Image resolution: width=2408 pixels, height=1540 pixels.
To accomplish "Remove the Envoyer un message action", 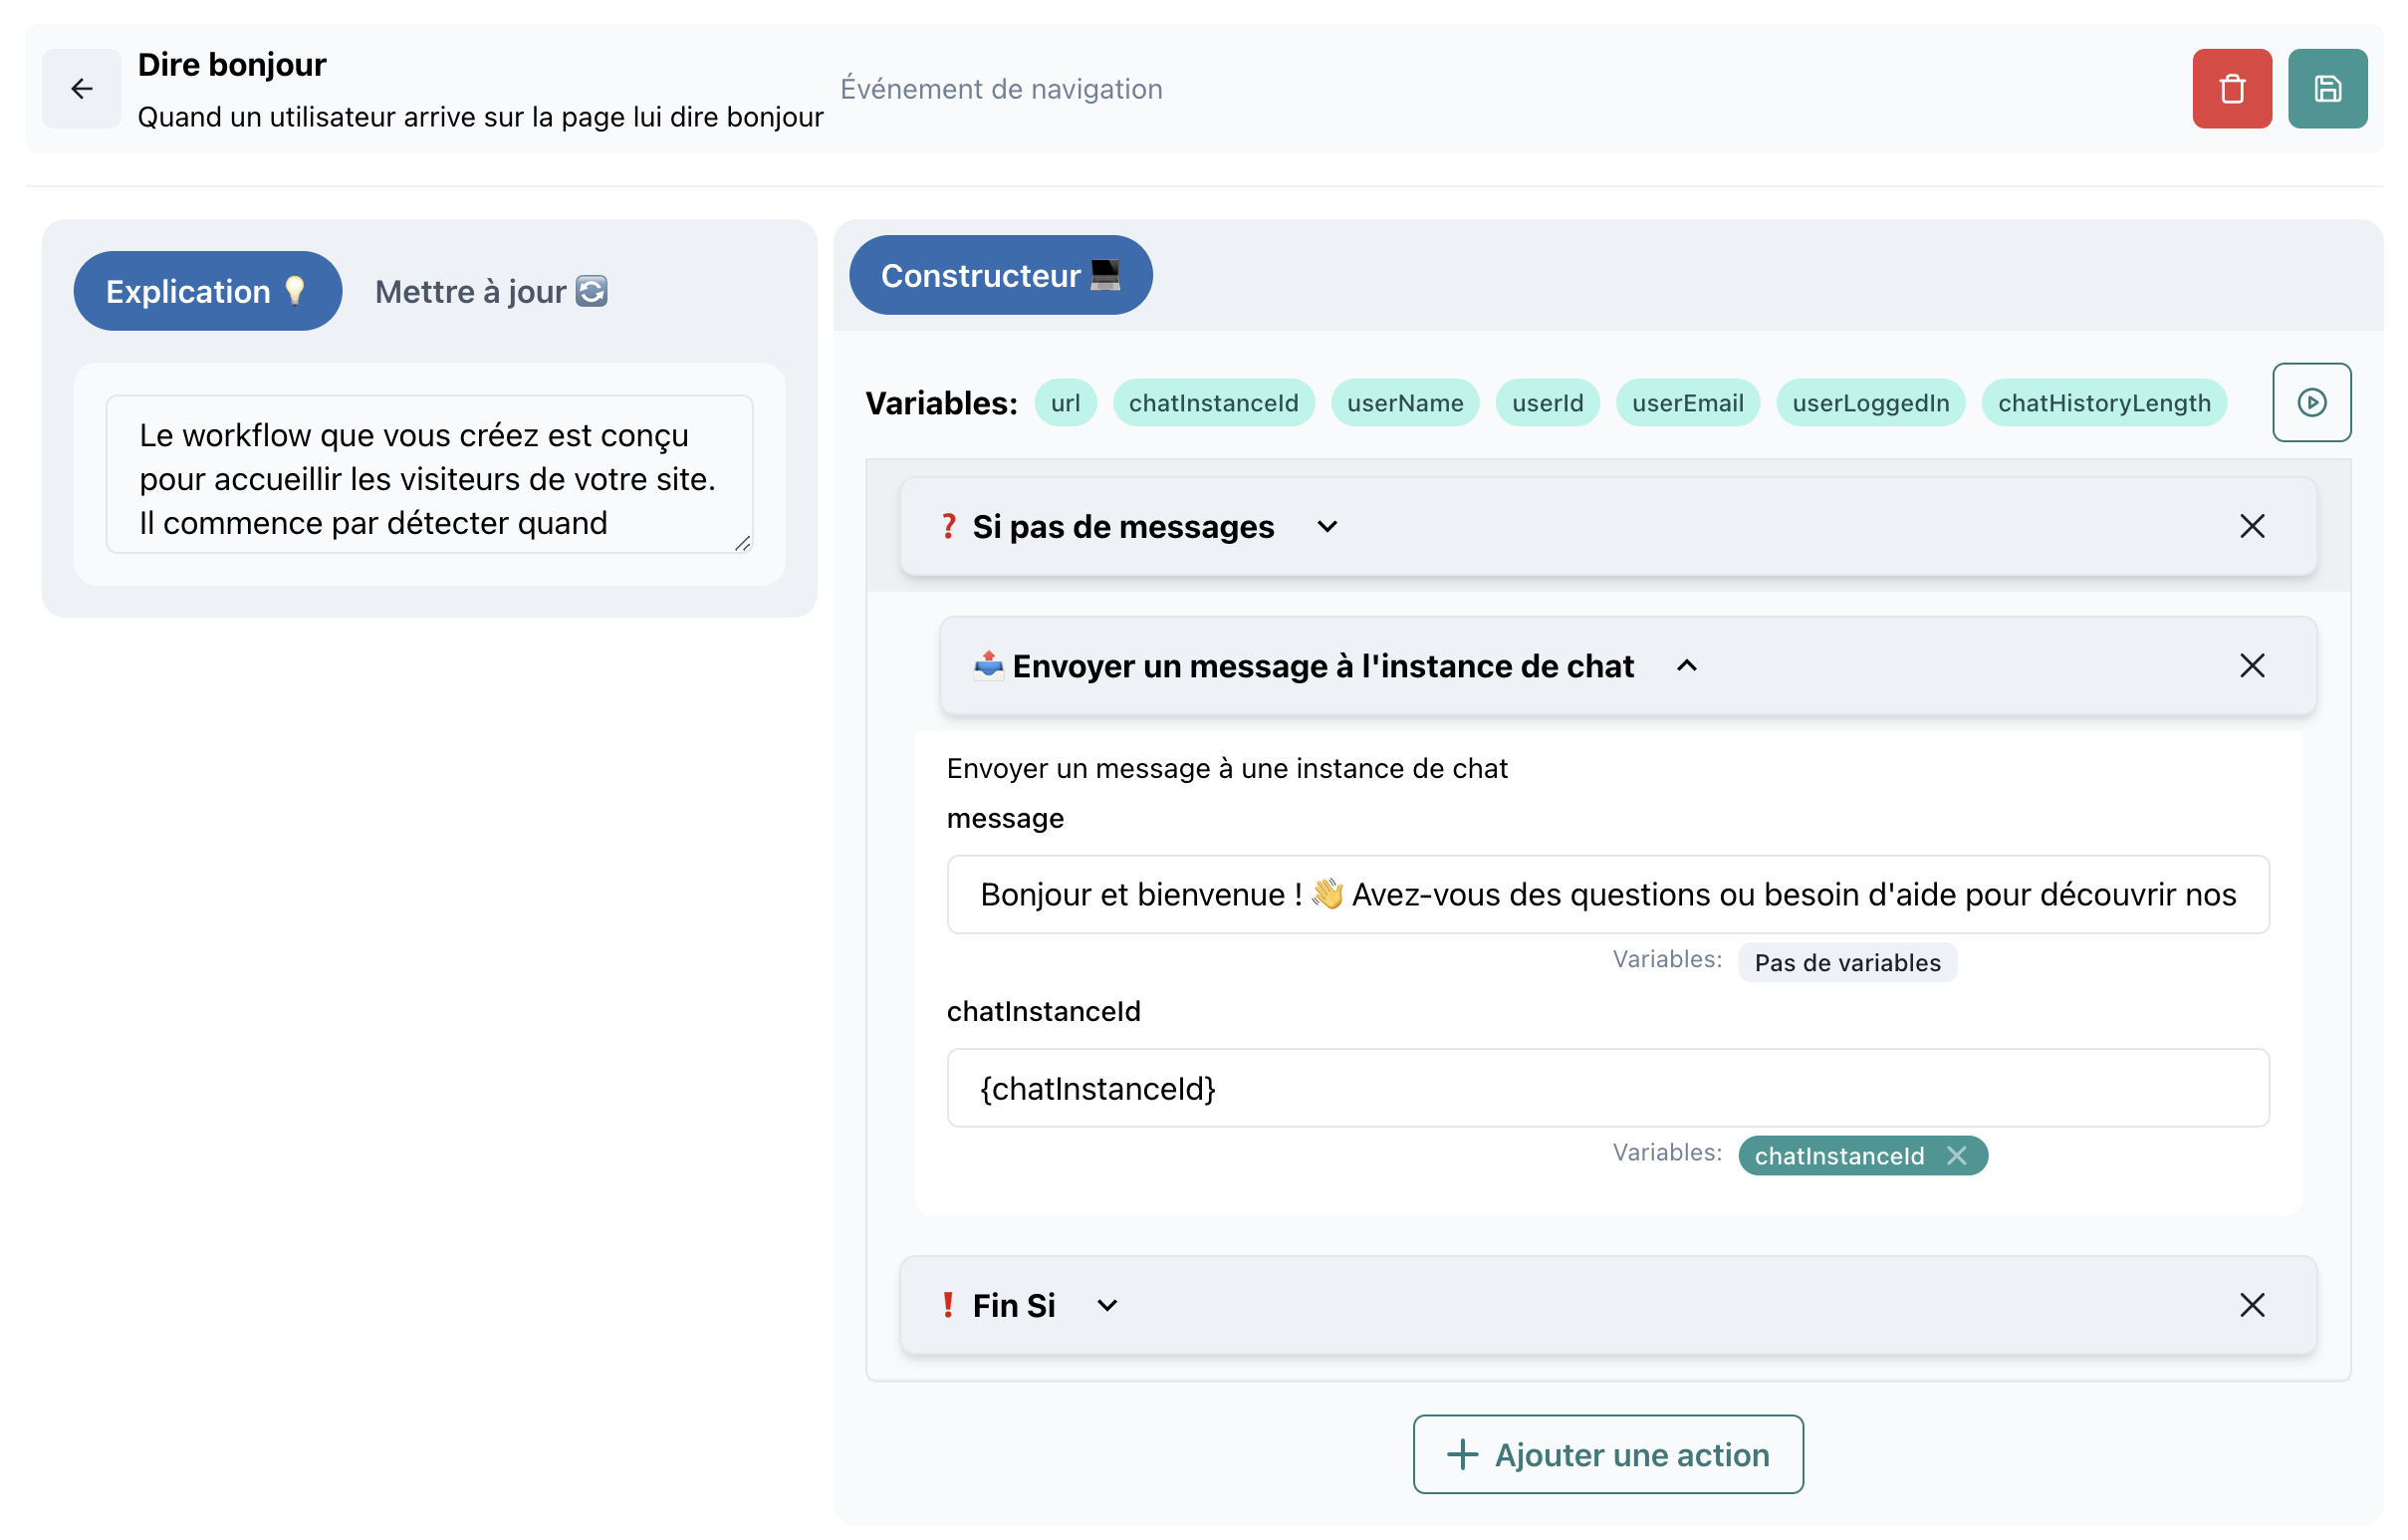I will [x=2251, y=666].
